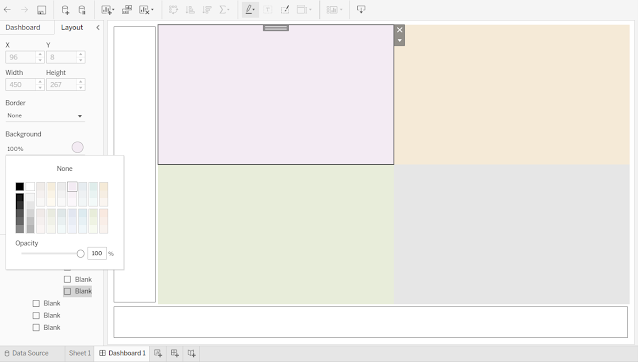Select the bottom-most Blank hierarchy item
Screen dimensions: 639x362
(46, 327)
